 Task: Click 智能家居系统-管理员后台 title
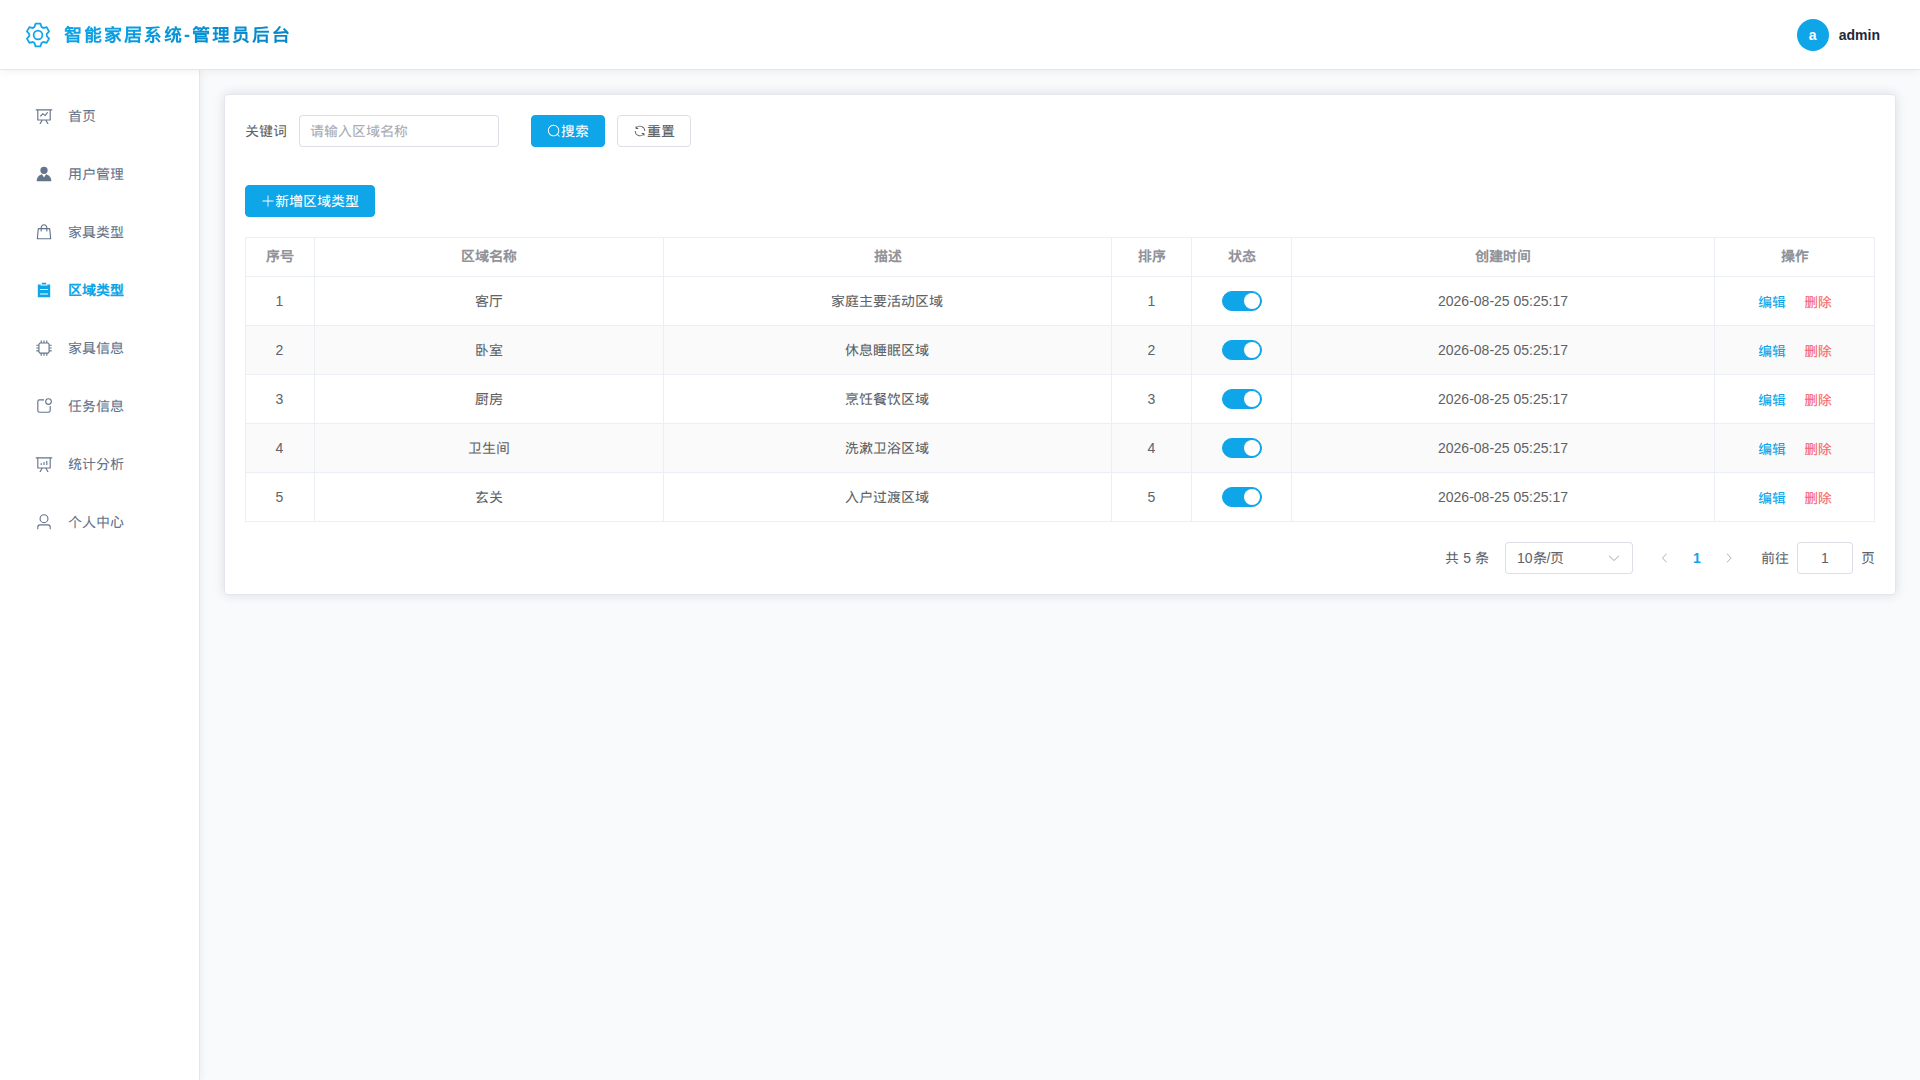tap(177, 35)
